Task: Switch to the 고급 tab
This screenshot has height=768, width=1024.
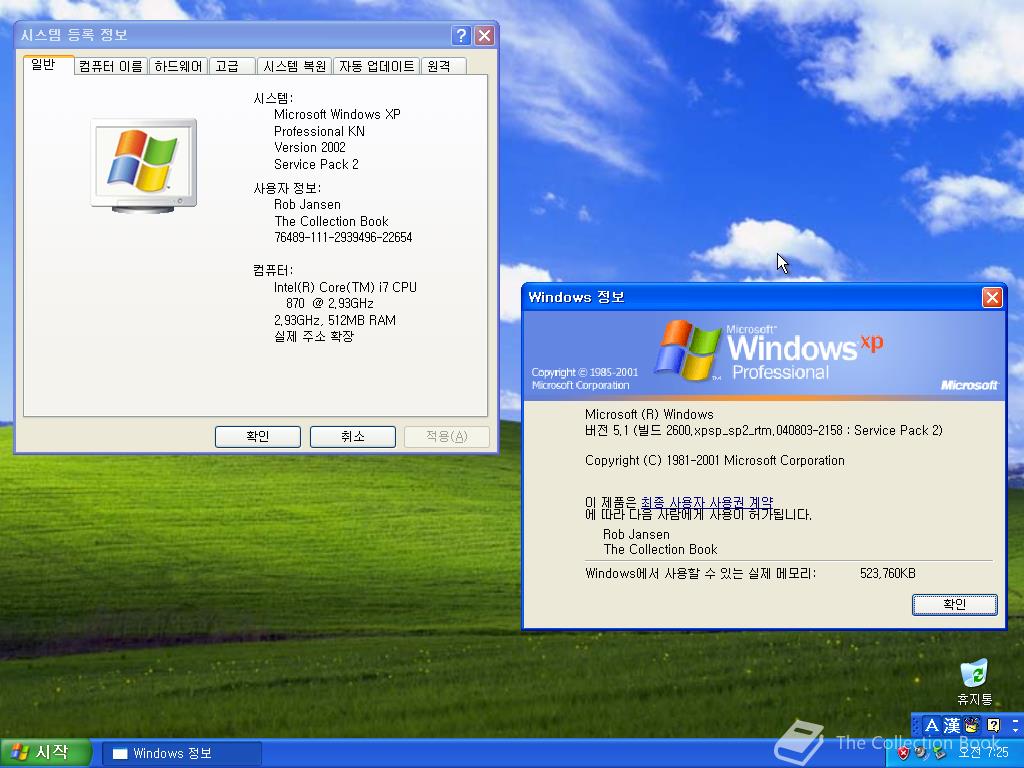Action: [x=232, y=66]
